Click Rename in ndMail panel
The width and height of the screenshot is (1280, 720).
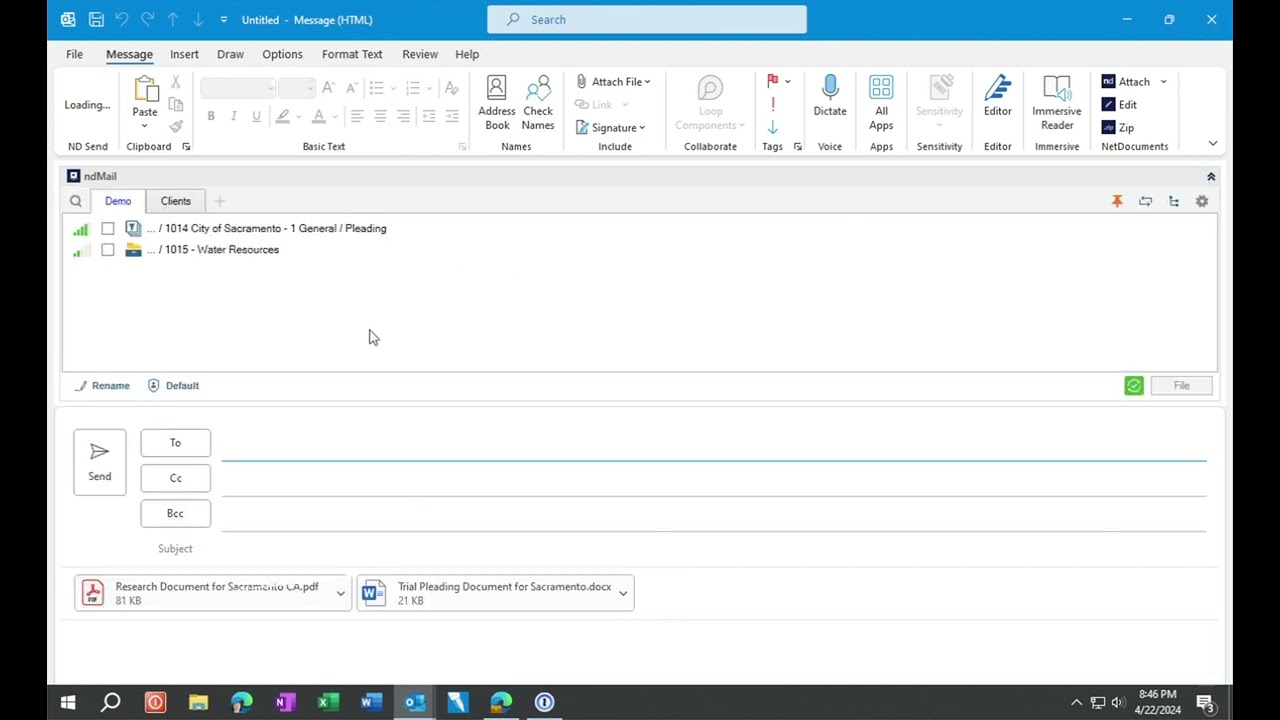coord(102,386)
